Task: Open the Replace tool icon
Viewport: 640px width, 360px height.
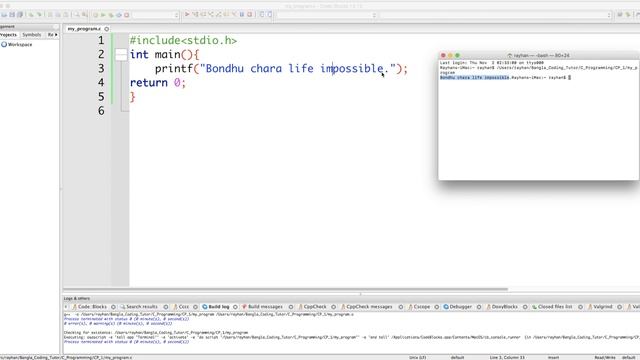Action: pos(84,15)
